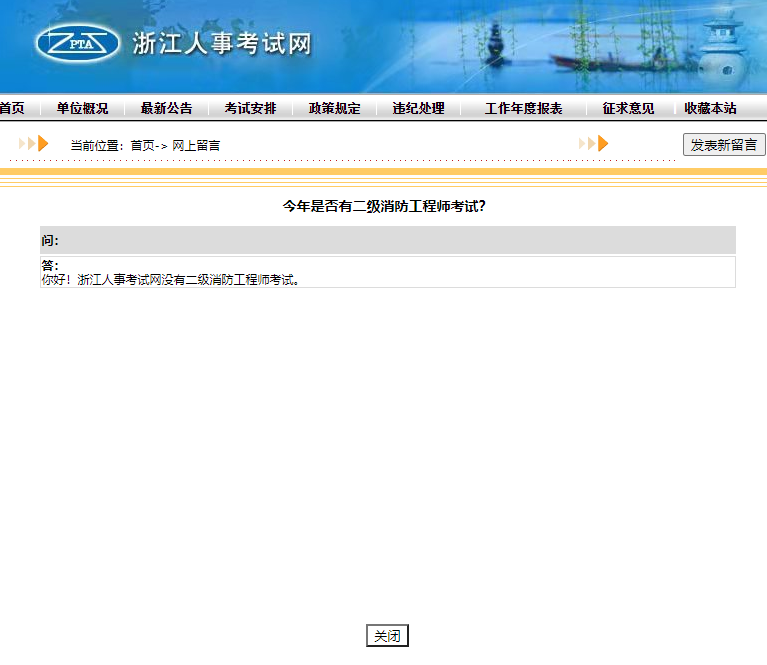Click the 浙江人事考试网 site title
The height and width of the screenshot is (665, 767).
222,44
